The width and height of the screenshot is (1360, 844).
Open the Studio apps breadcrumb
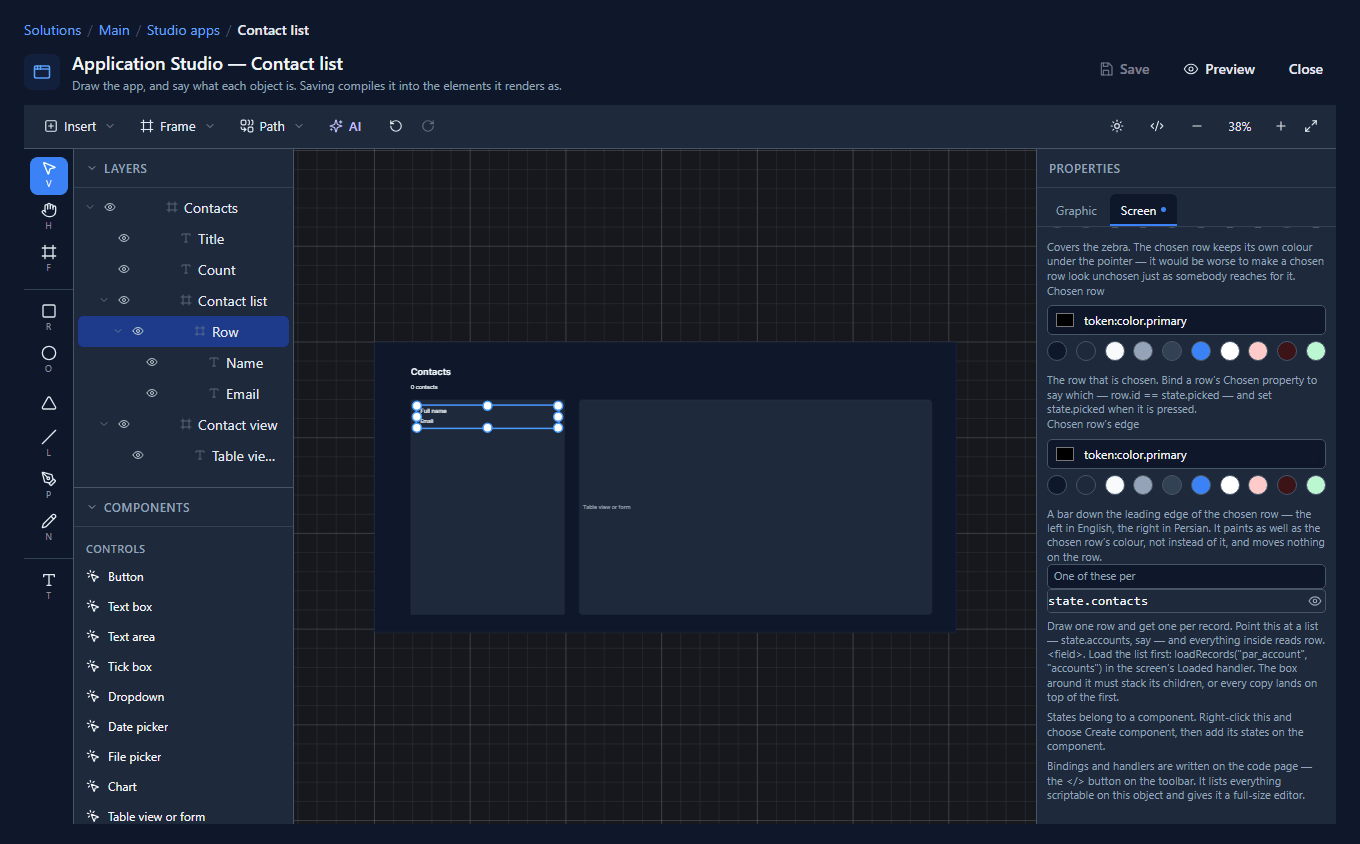[183, 31]
